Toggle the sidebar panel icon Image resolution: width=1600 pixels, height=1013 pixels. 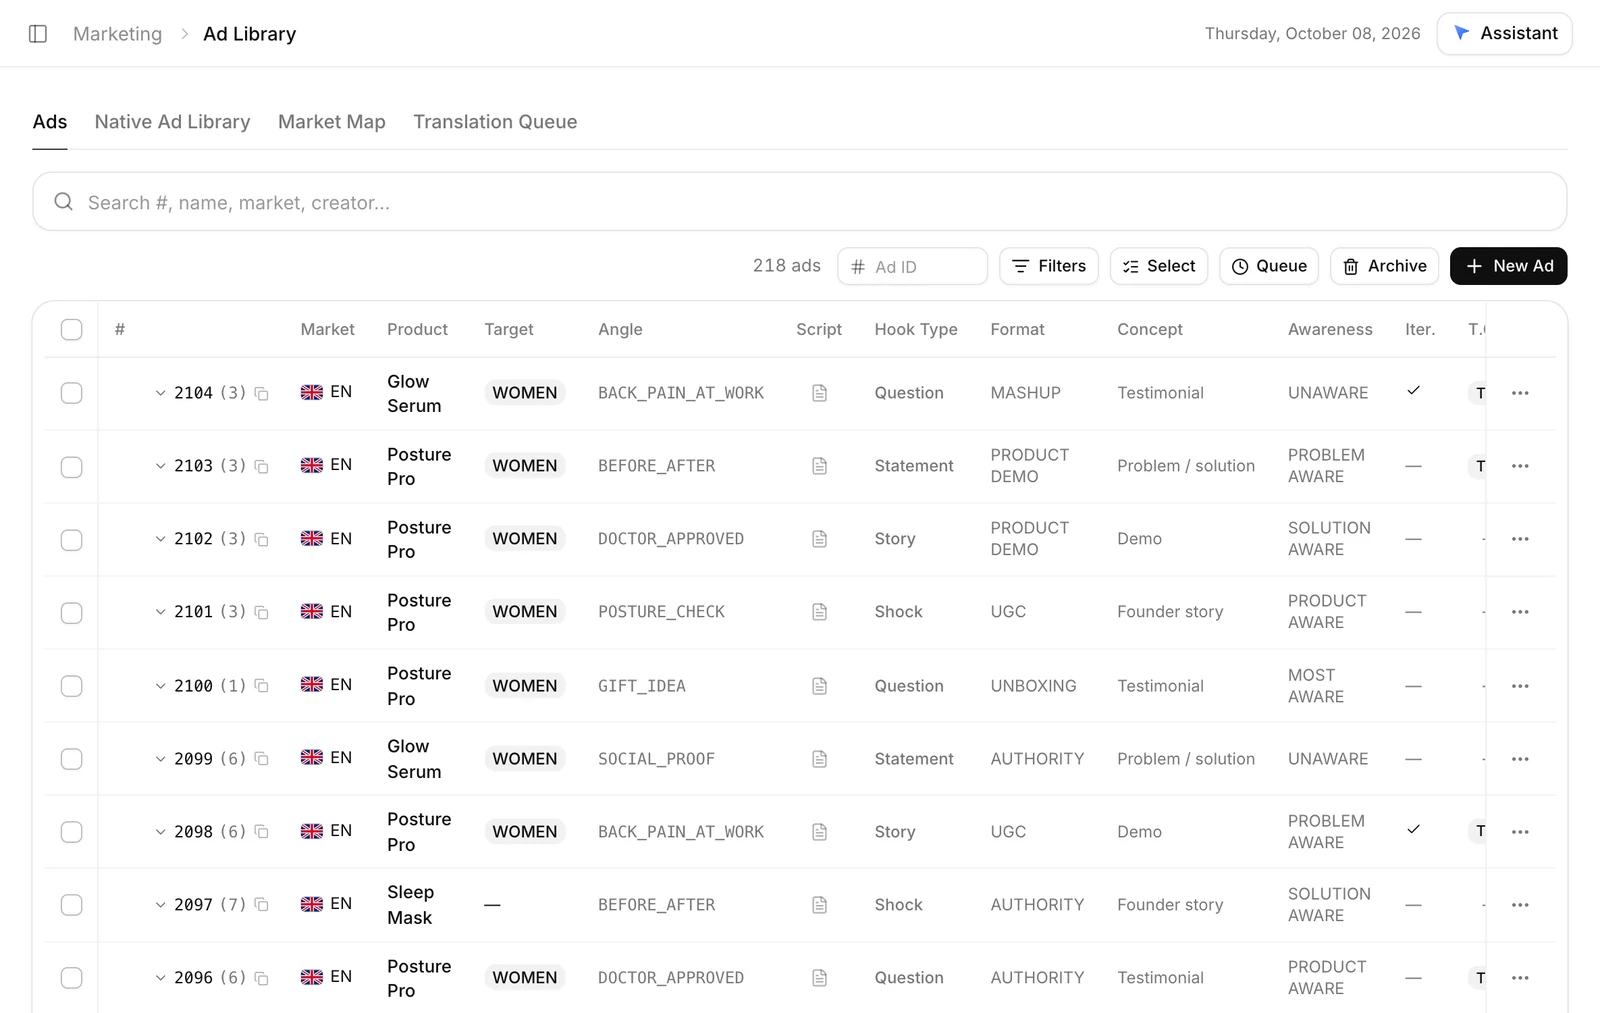(38, 34)
